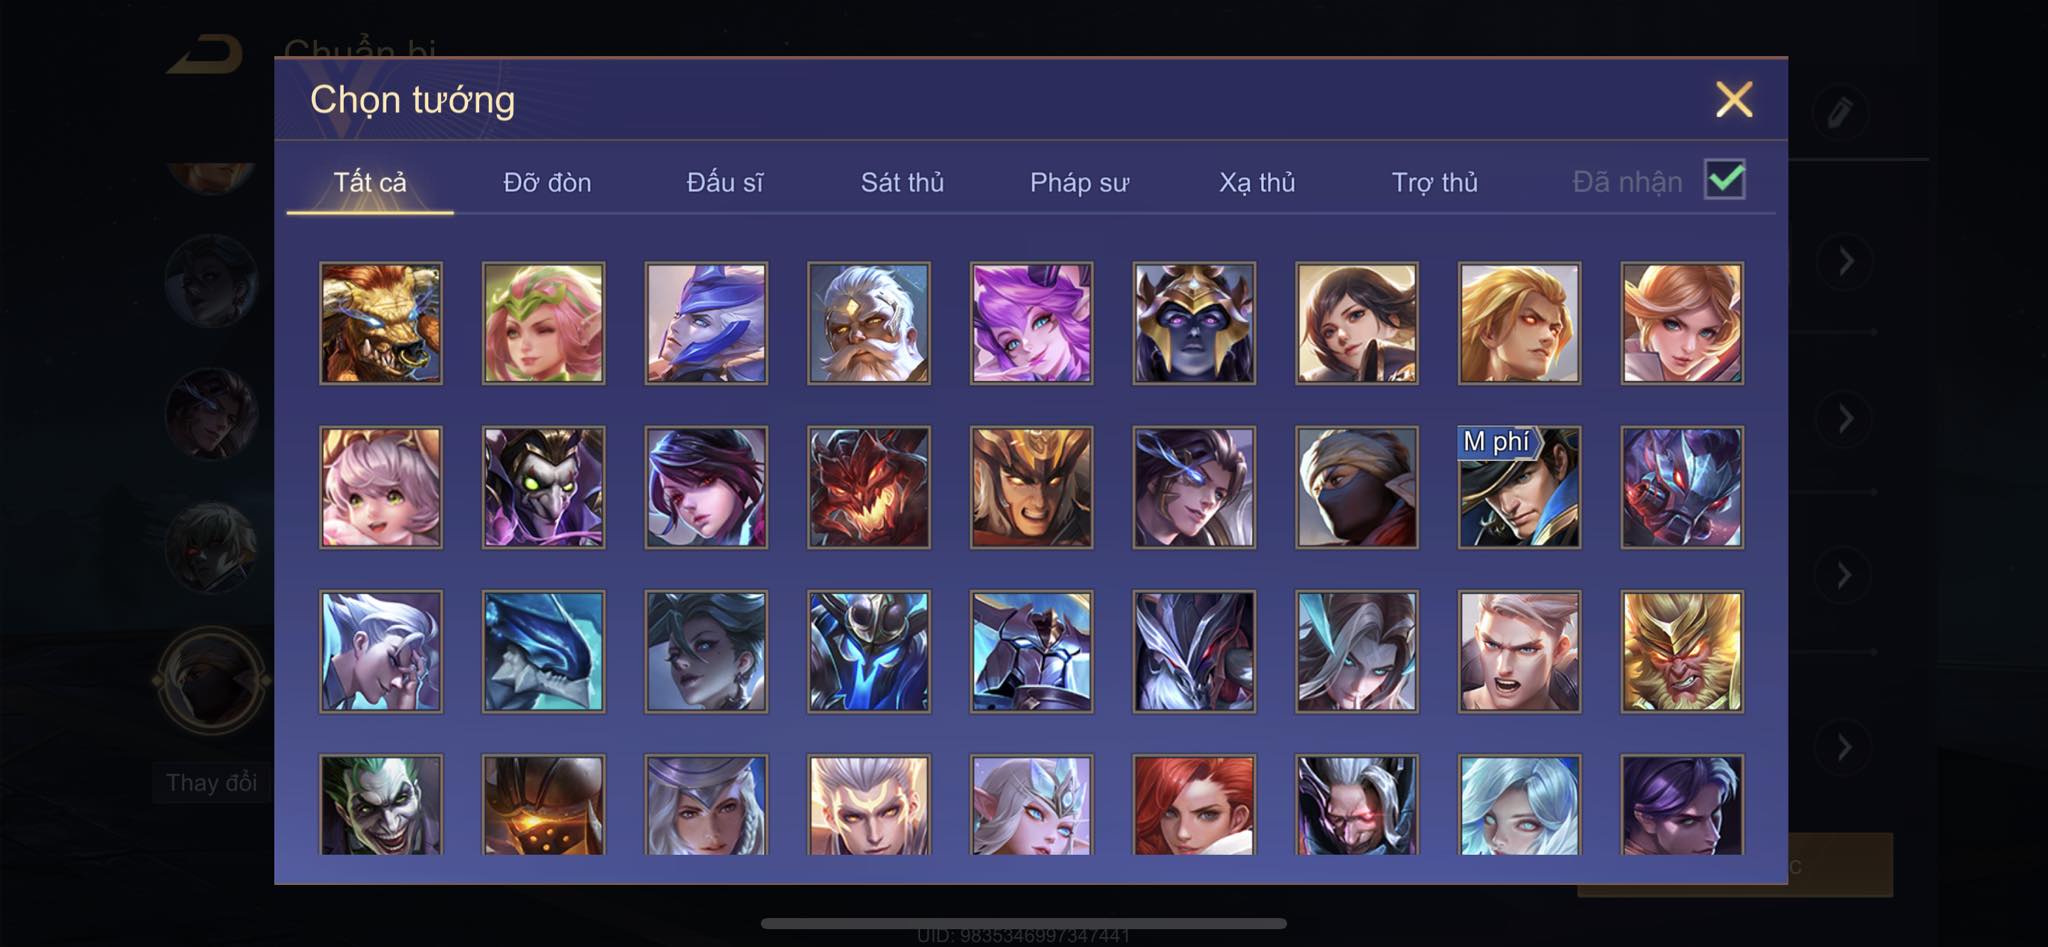Choose the purple-haired girl hero
2048x947 pixels.
coord(1031,323)
